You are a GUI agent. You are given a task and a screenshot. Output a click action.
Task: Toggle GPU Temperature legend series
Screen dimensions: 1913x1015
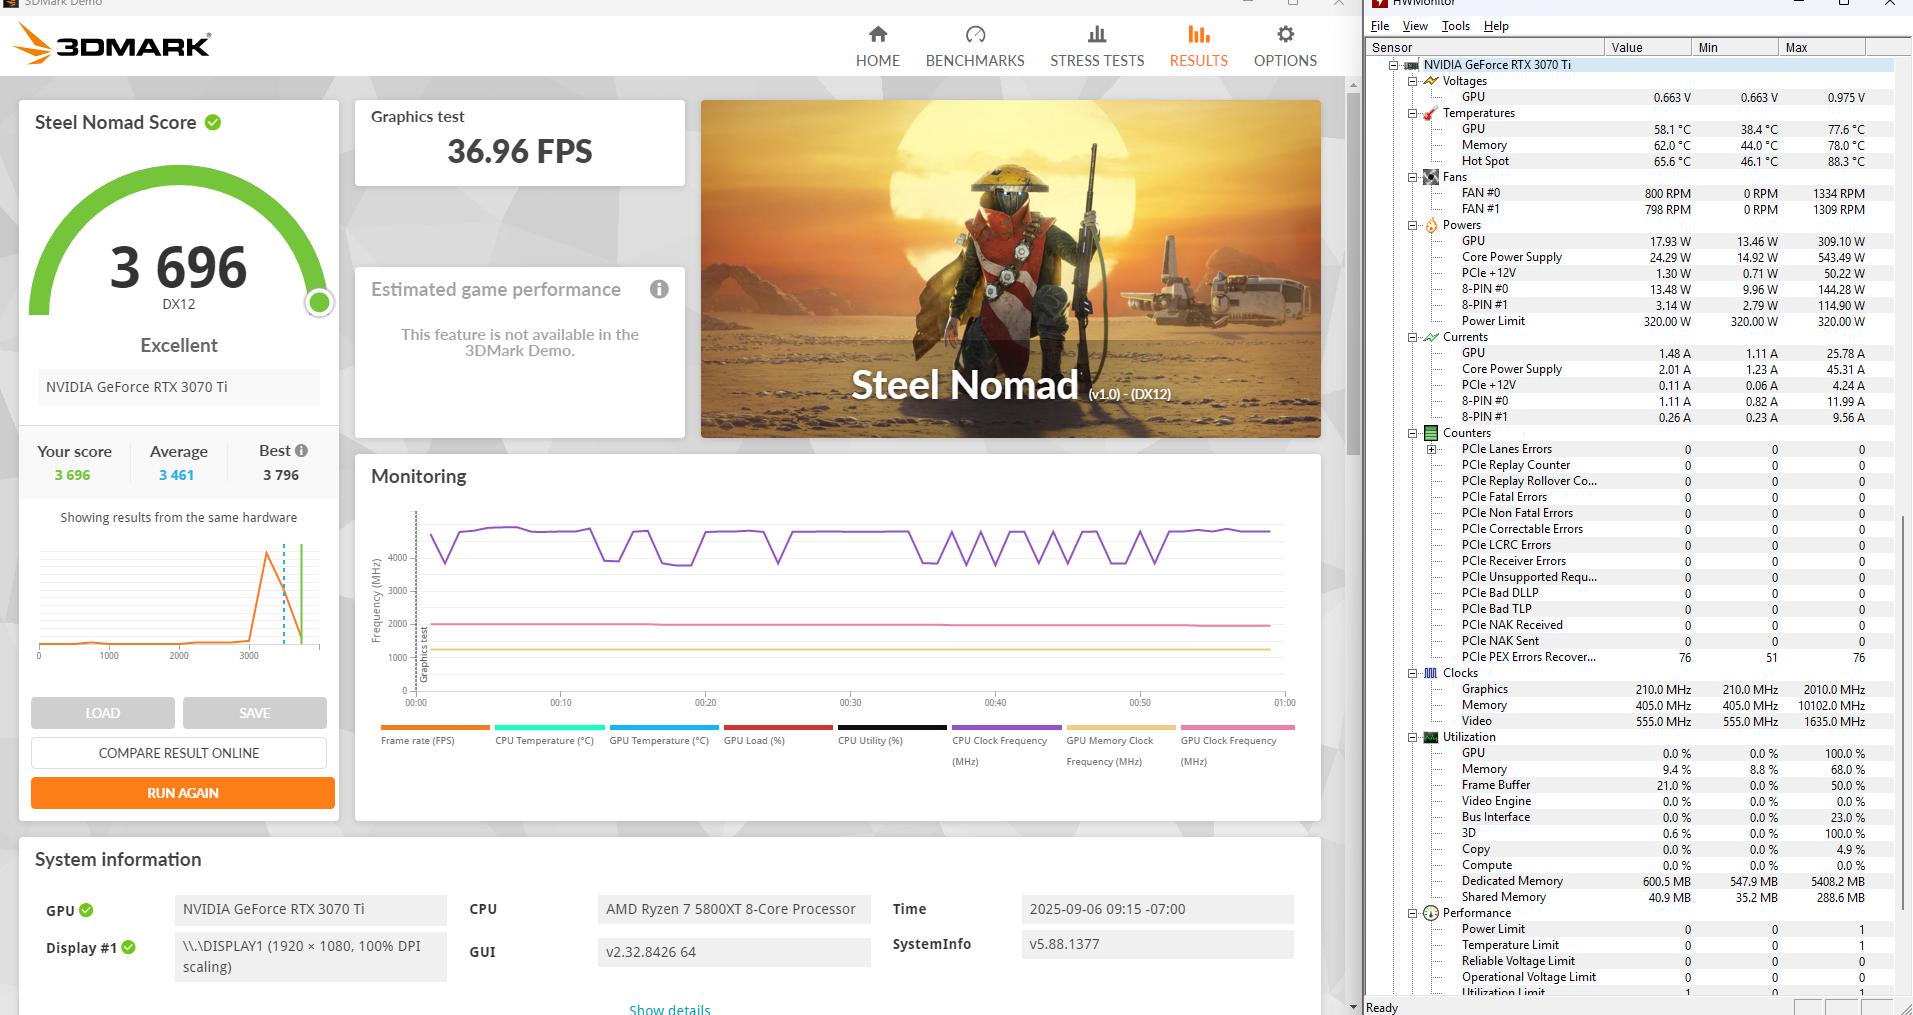click(x=664, y=735)
